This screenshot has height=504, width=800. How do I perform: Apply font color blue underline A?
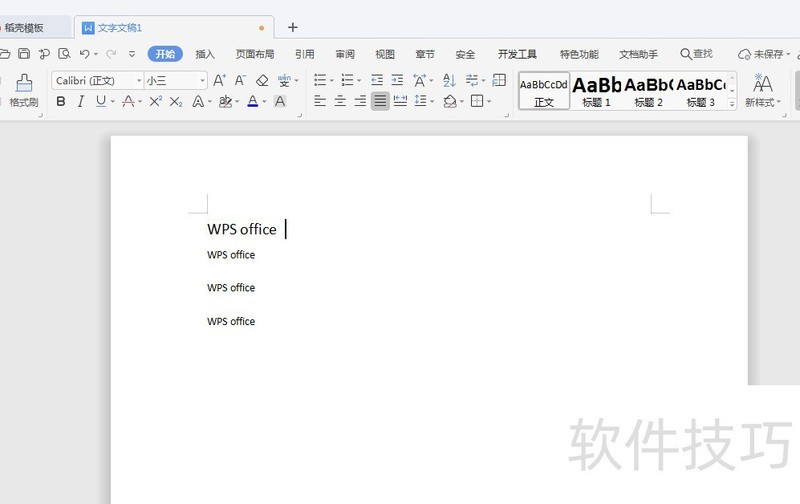click(x=253, y=101)
